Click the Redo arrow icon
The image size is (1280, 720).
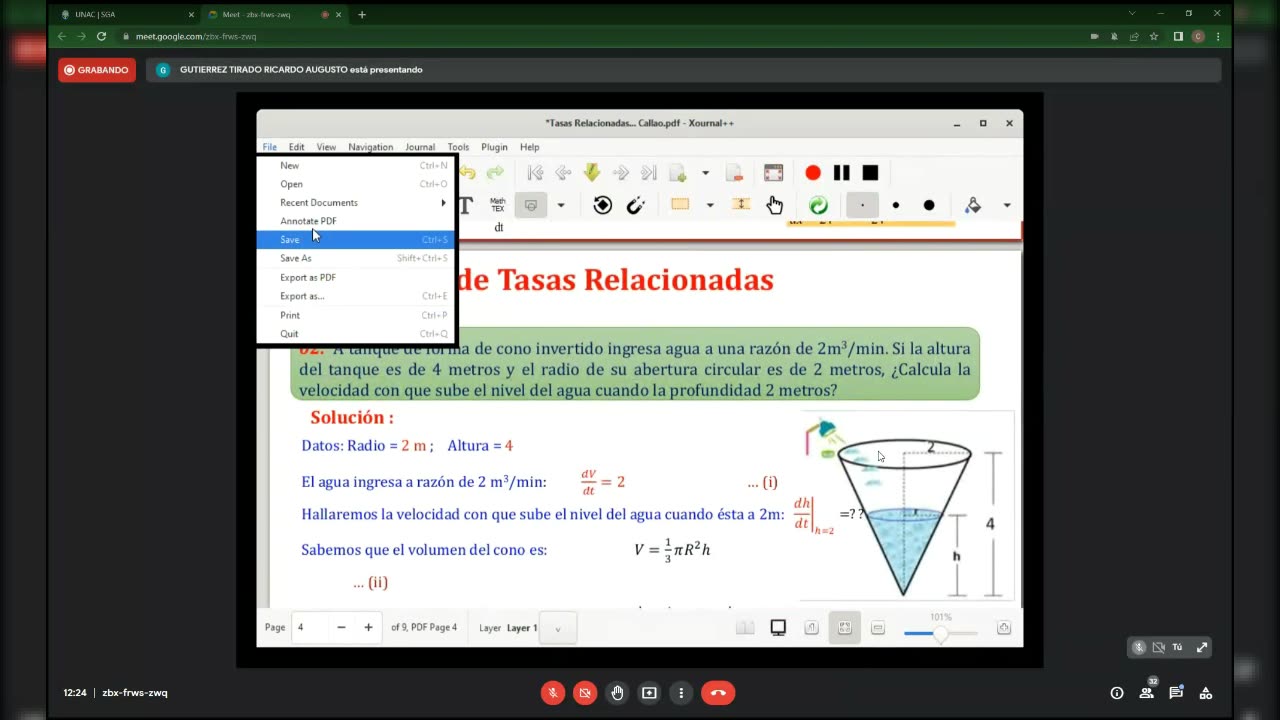(x=495, y=173)
